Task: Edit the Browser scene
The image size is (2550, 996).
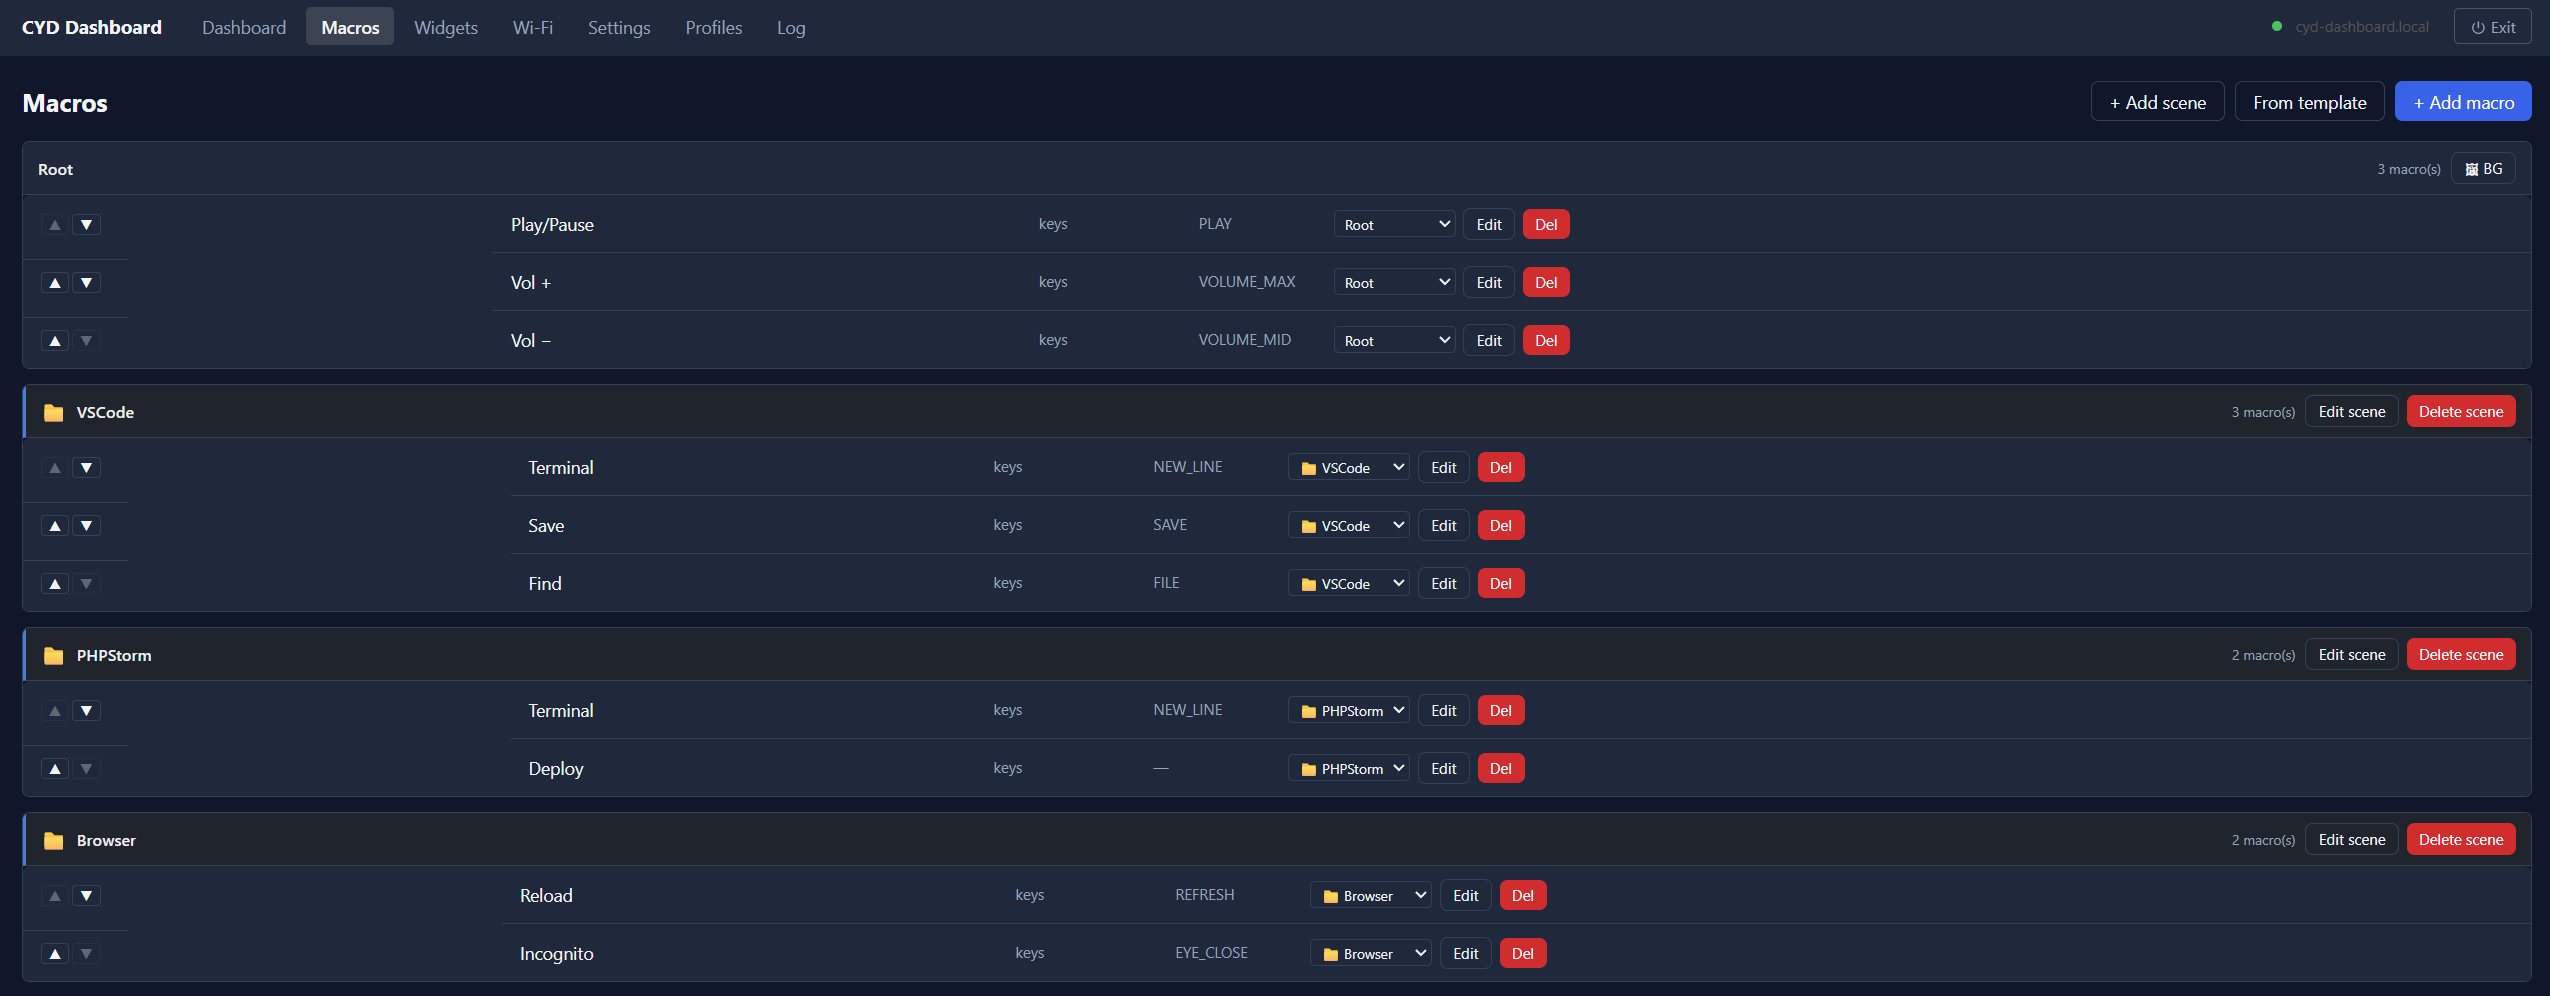Action: tap(2351, 840)
